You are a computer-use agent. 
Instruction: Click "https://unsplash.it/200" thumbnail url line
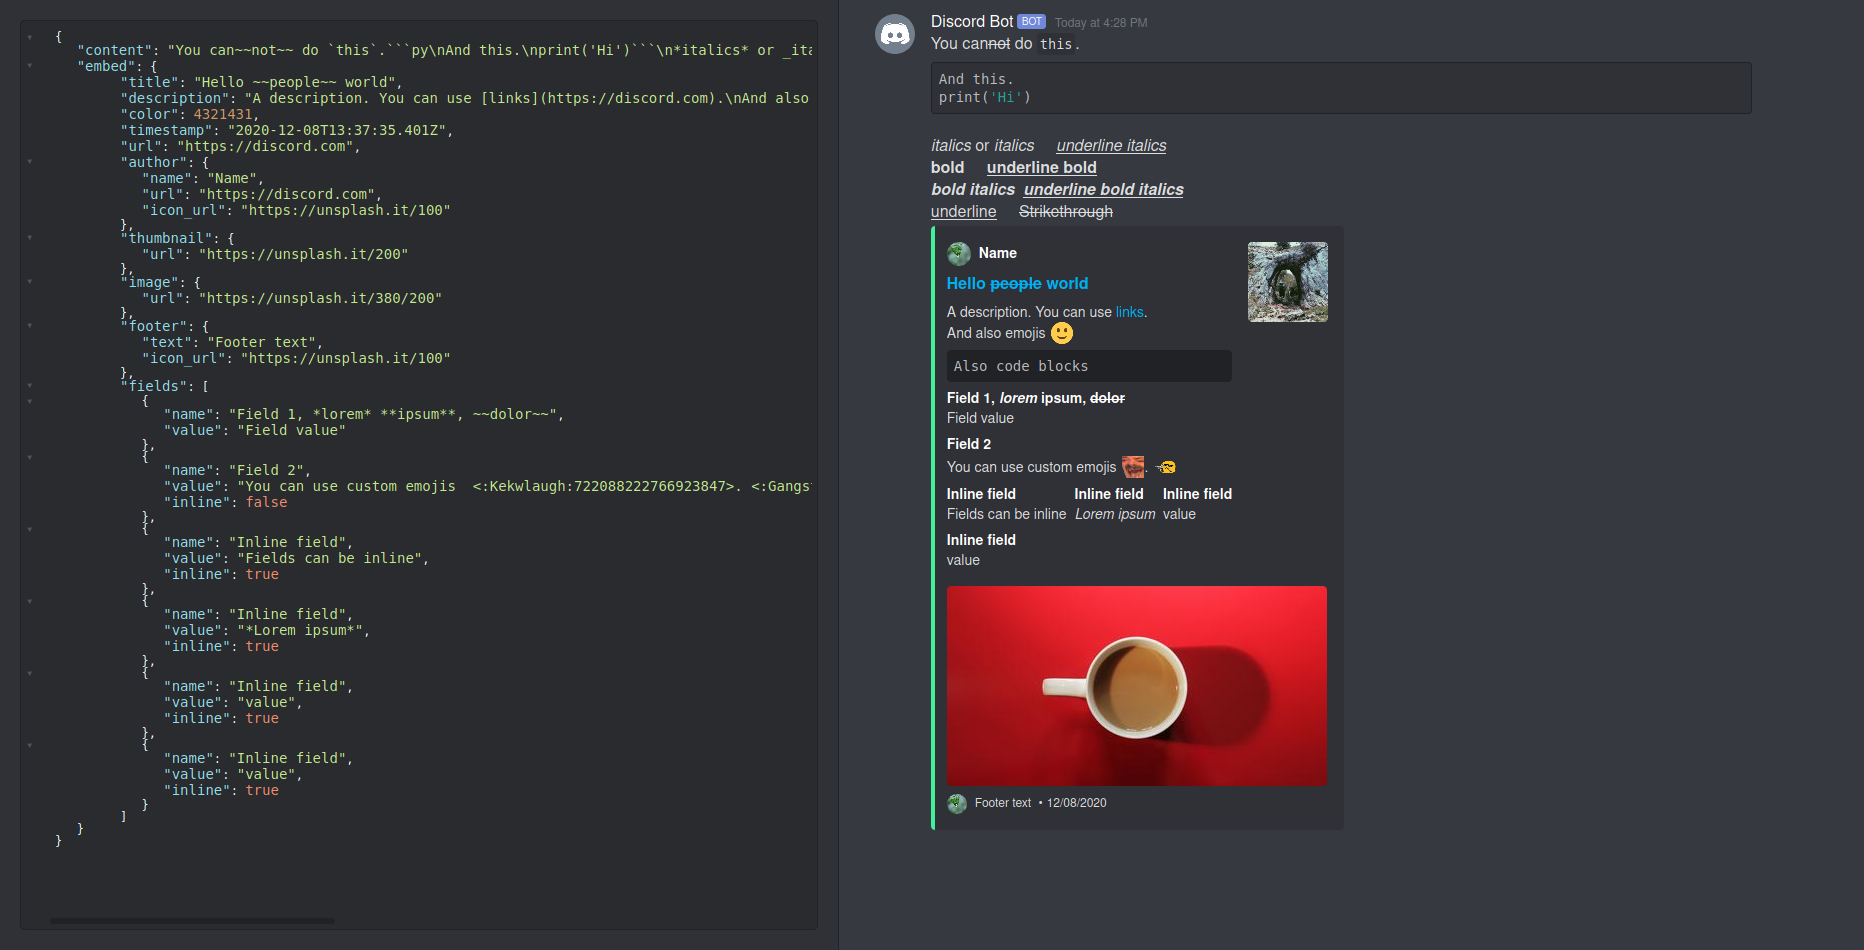(275, 254)
